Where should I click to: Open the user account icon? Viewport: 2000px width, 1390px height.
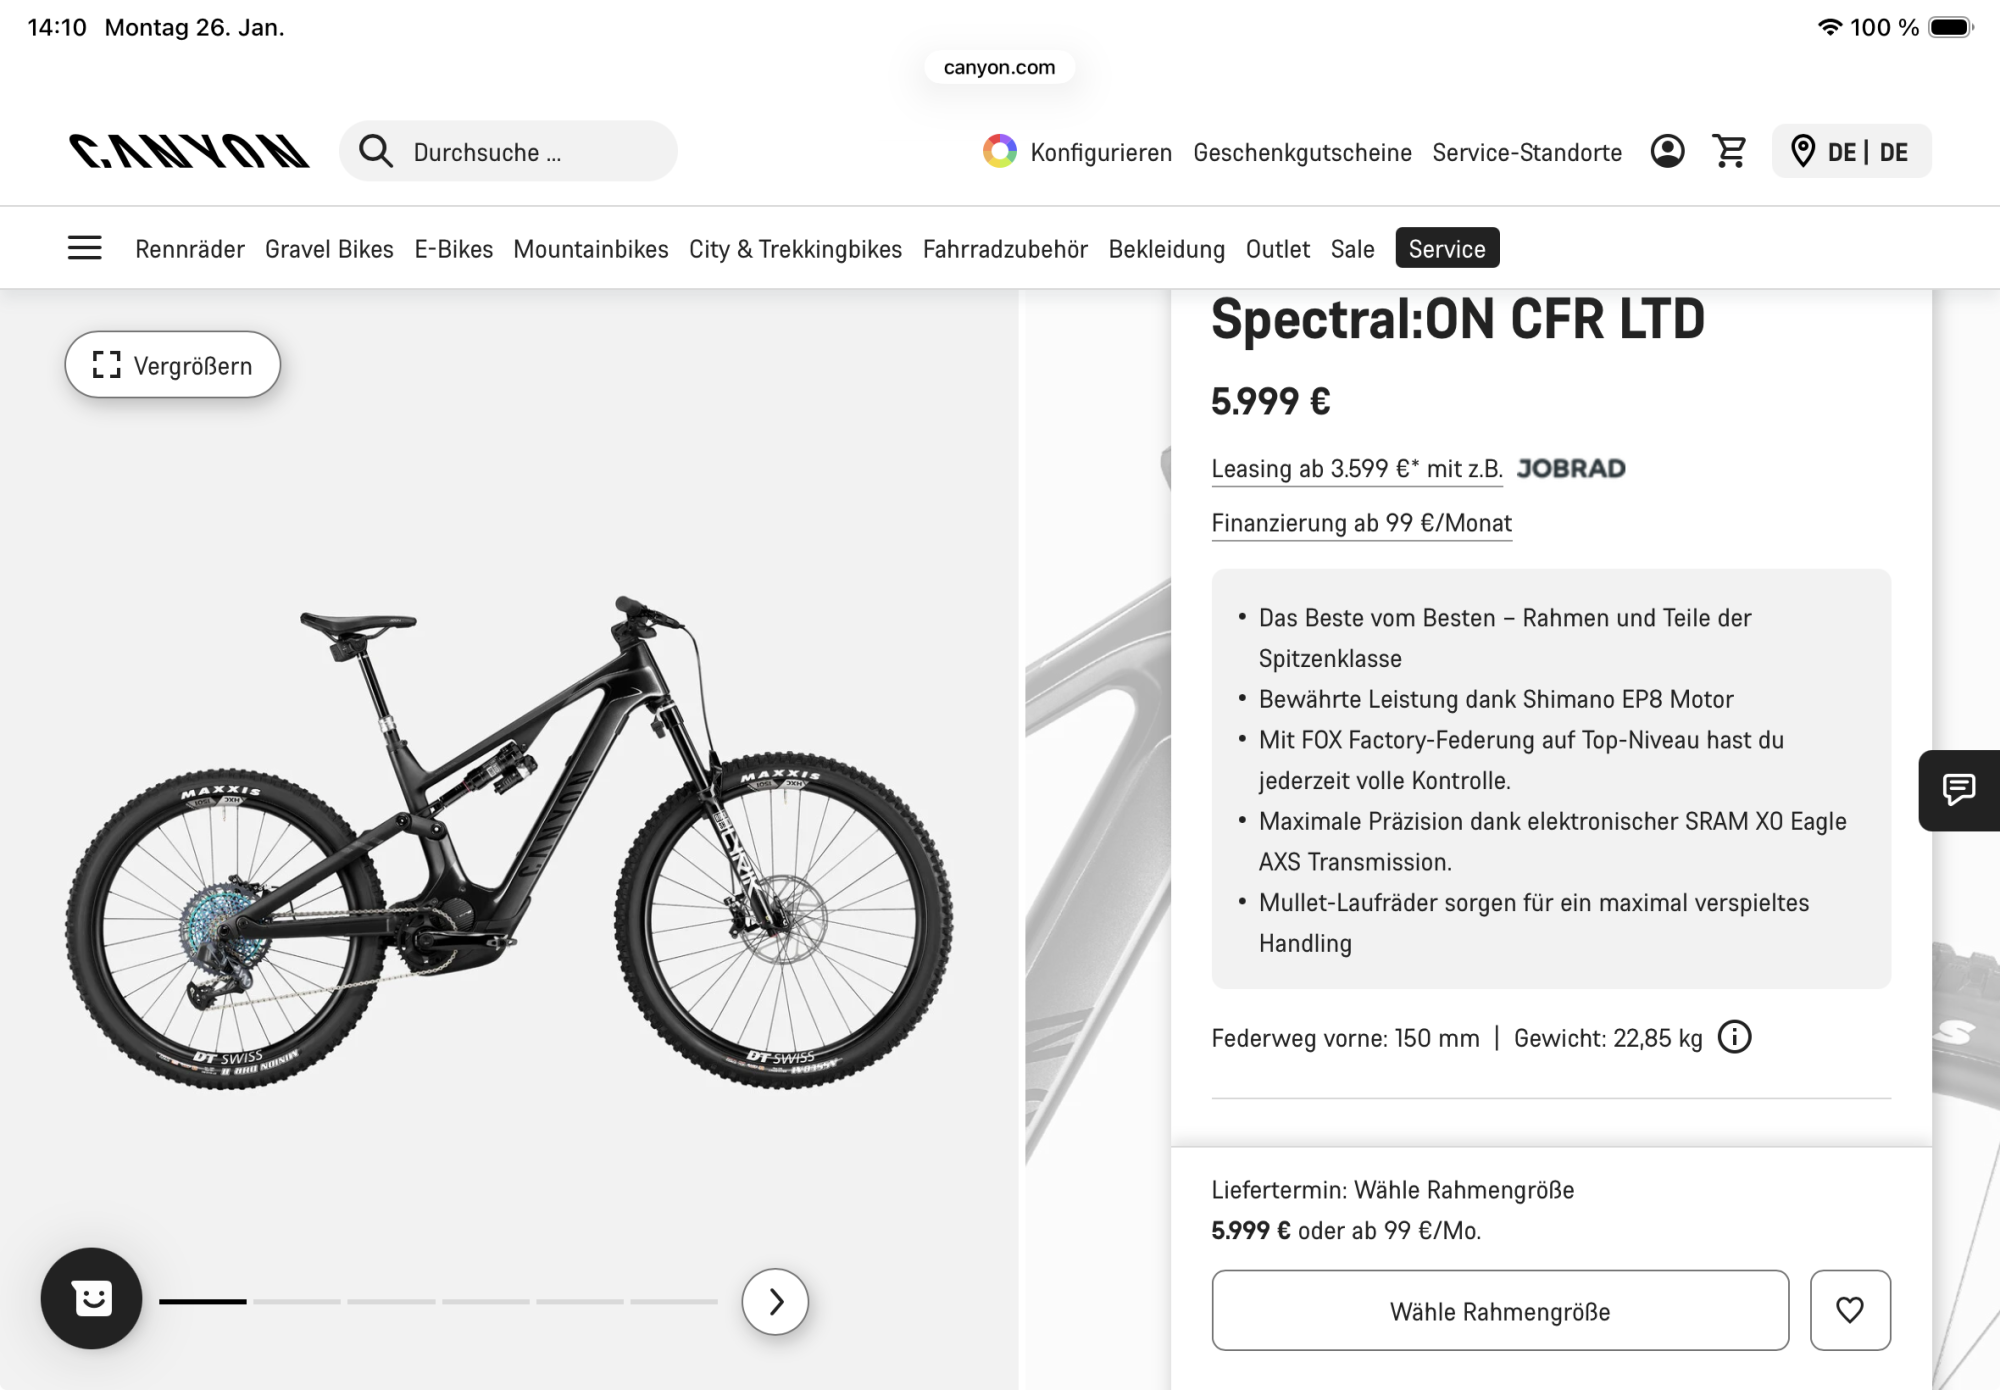coord(1667,151)
